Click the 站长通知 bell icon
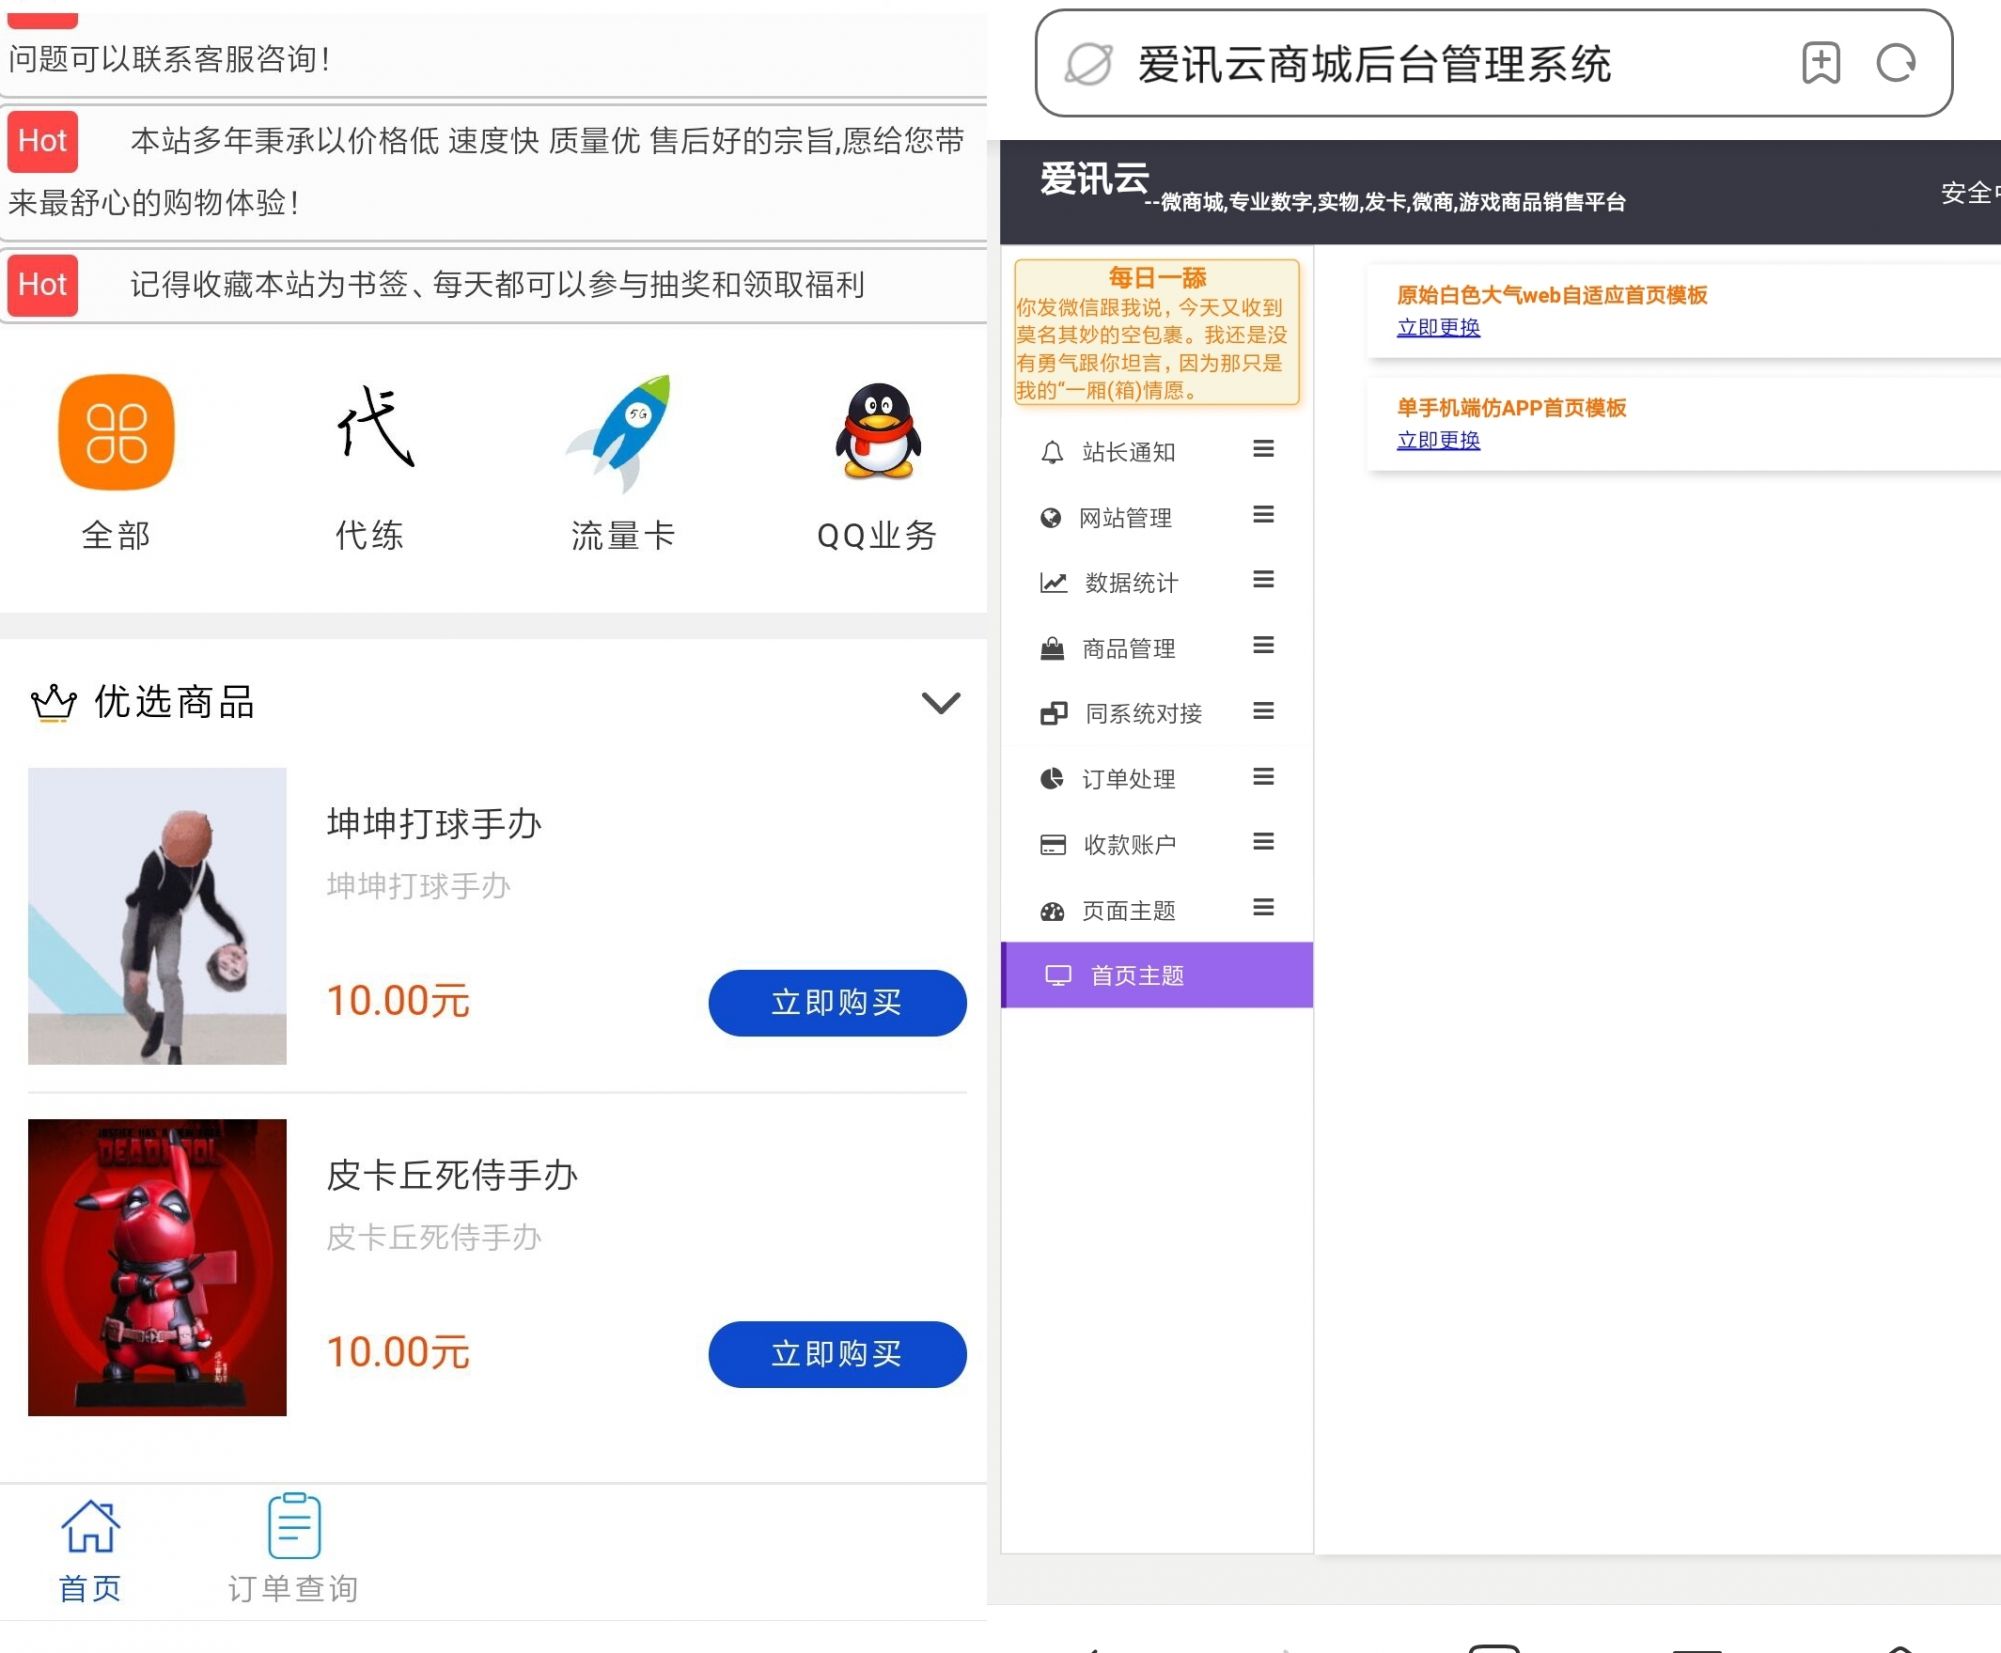Image resolution: width=2001 pixels, height=1653 pixels. tap(1052, 454)
